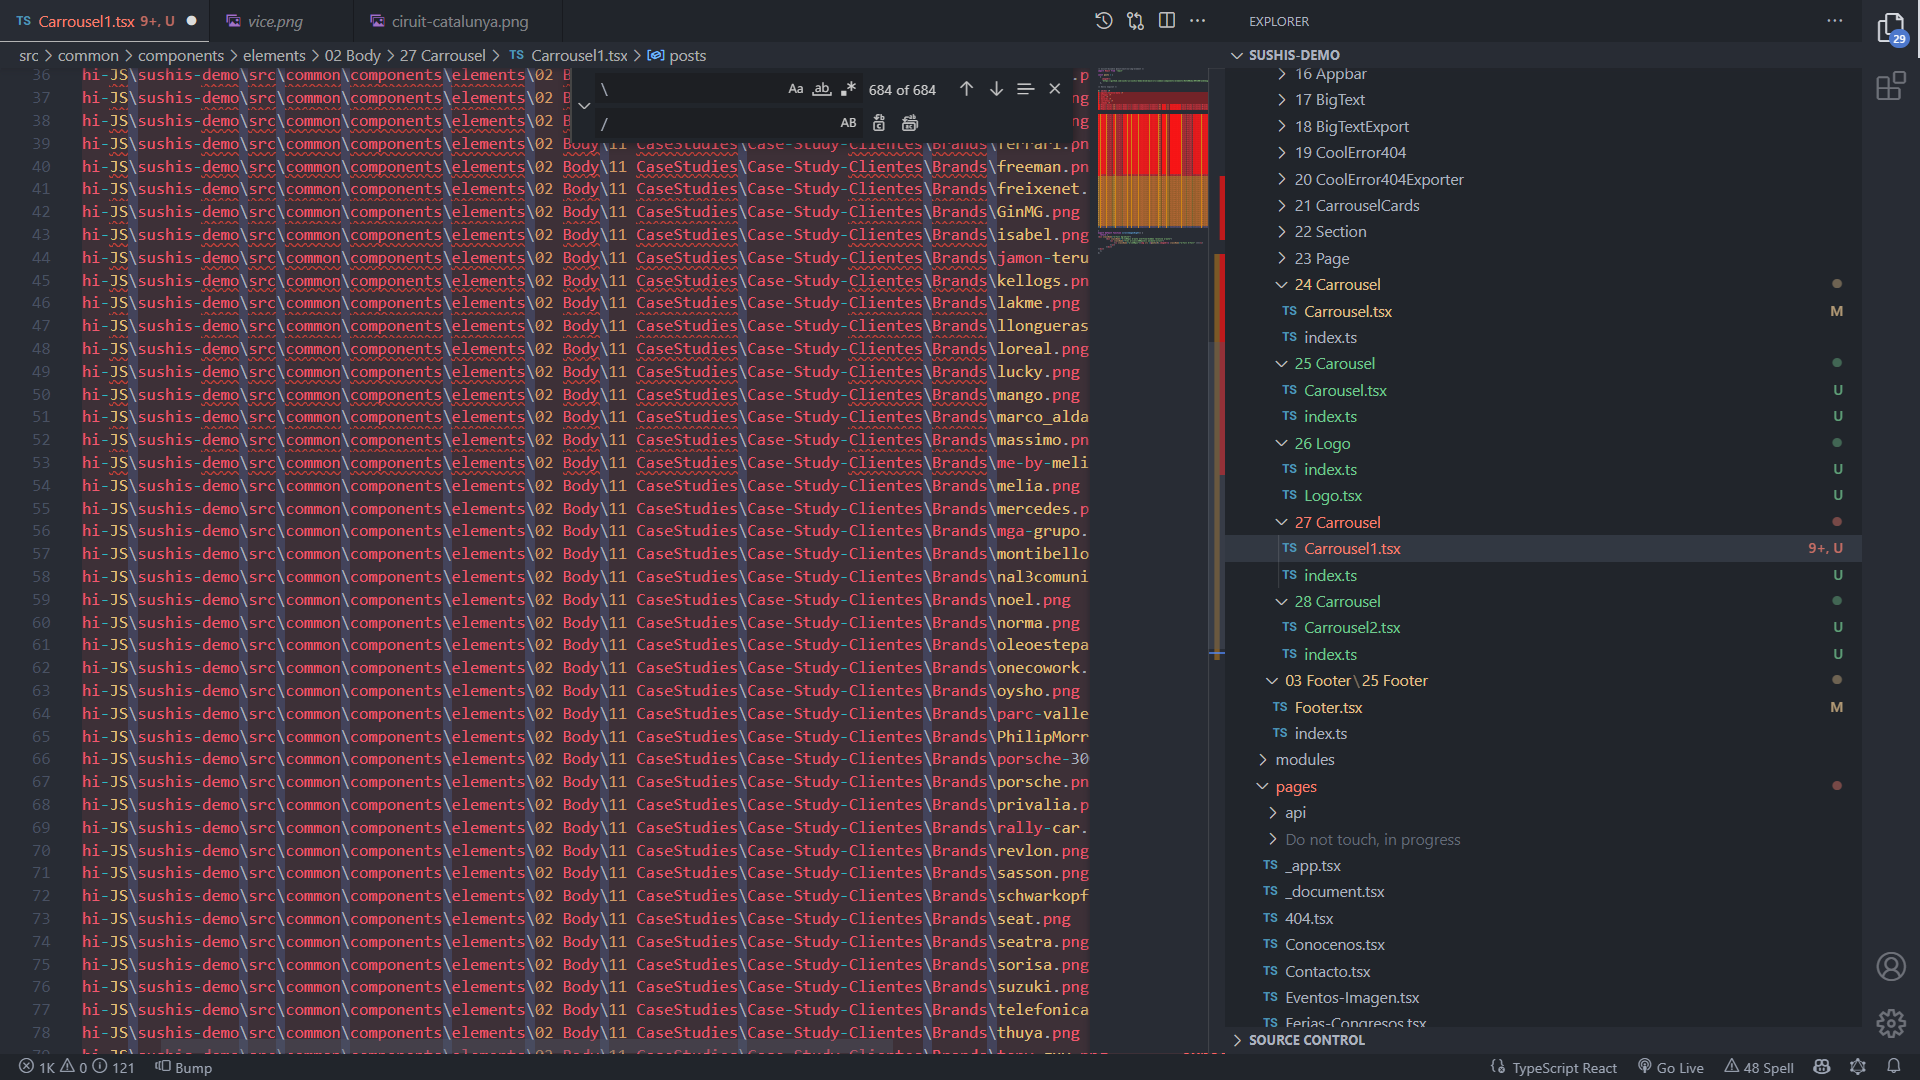
Task: Open notifications bell in status bar
Action: [x=1893, y=1067]
